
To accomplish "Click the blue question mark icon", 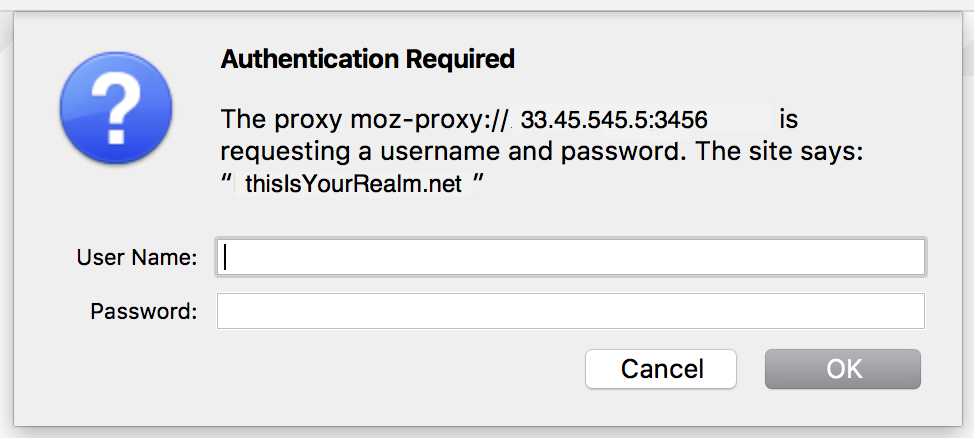I will 116,108.
